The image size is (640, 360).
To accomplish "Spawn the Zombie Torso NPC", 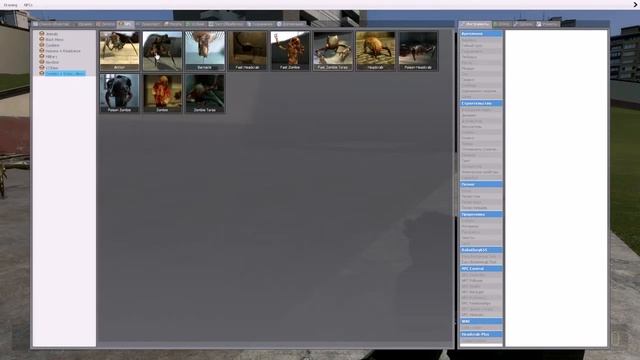I will (x=205, y=93).
